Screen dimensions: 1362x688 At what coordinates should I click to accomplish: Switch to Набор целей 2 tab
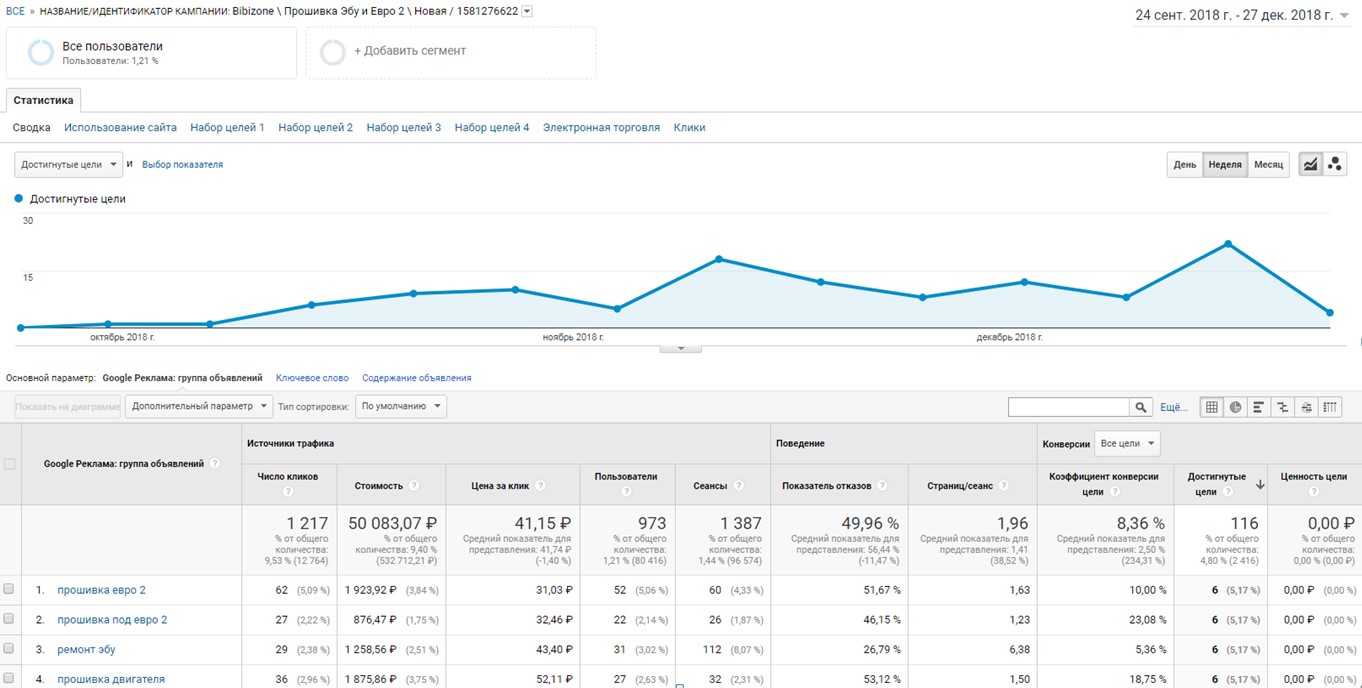point(315,127)
